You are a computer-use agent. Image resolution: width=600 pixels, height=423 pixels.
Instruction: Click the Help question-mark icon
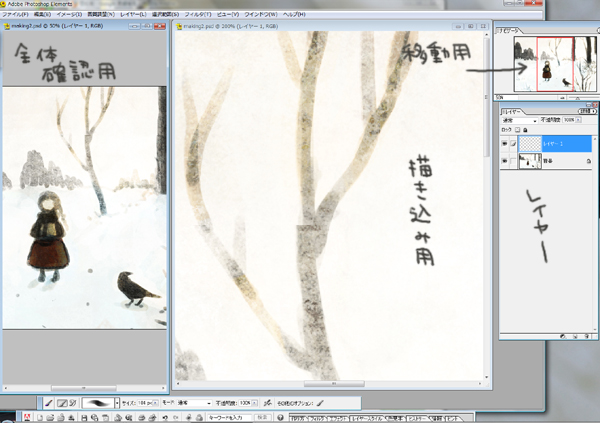click(x=280, y=418)
